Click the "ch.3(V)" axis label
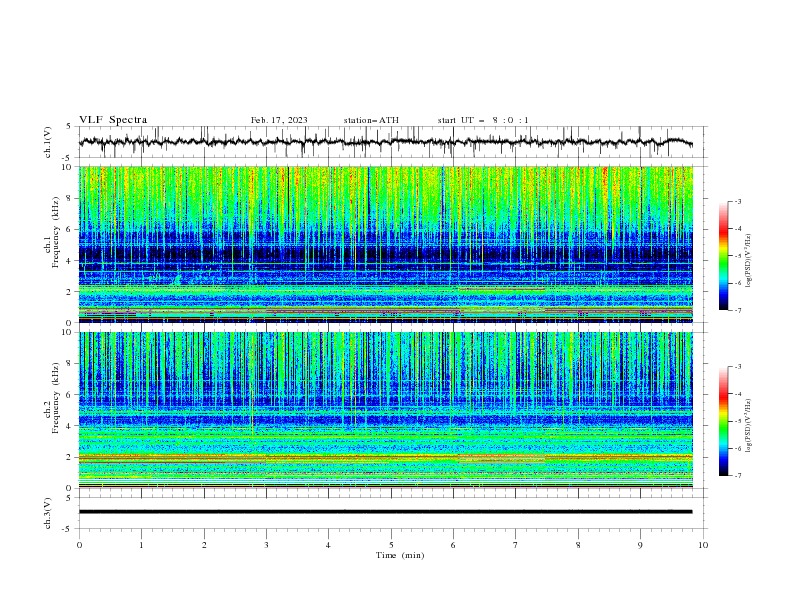 point(48,513)
